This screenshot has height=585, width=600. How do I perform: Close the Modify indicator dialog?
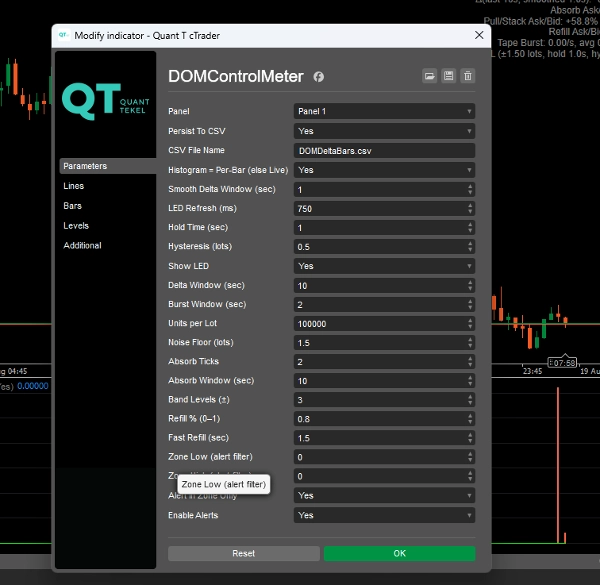[x=478, y=35]
